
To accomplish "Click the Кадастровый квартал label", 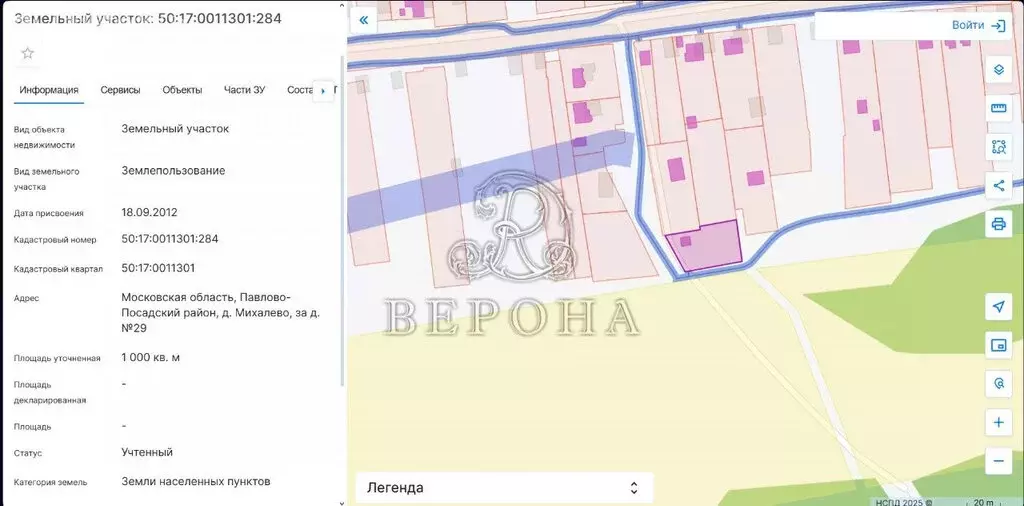I will 58,269.
